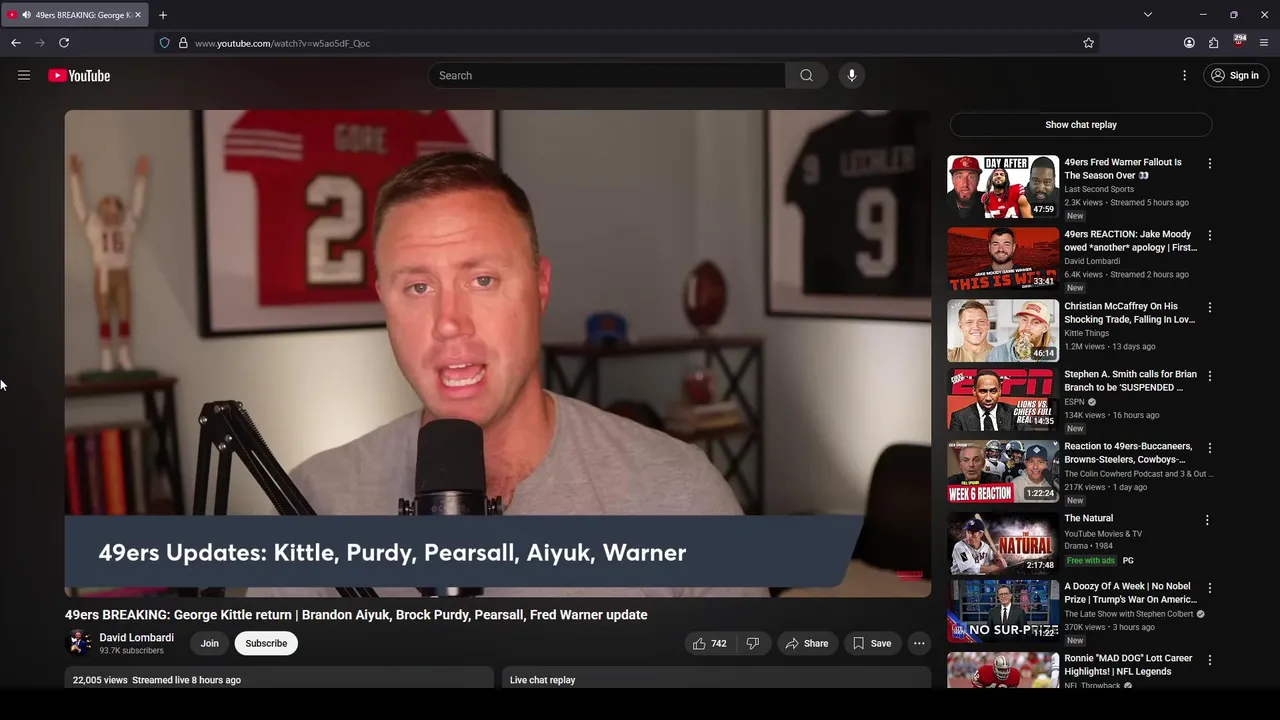Play Jake Moody REACTION video thumbnail

pyautogui.click(x=1003, y=258)
